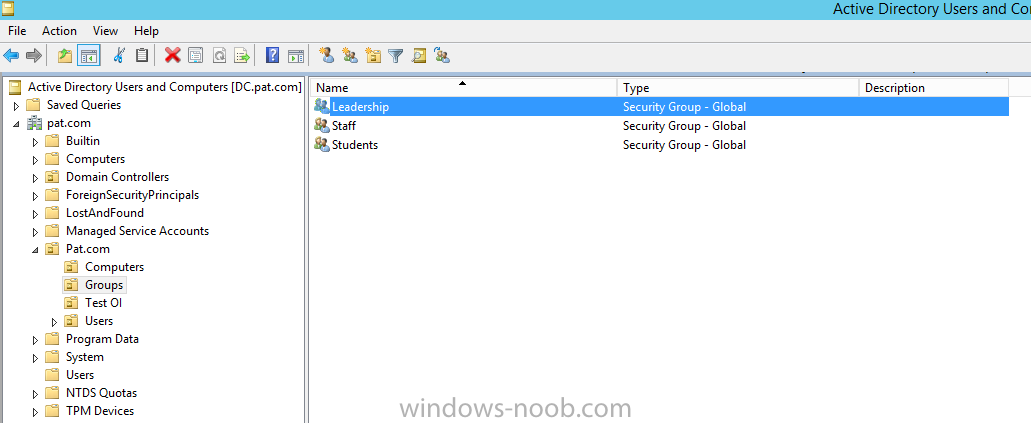The width and height of the screenshot is (1031, 423).
Task: Click the Find objects icon
Action: click(419, 56)
